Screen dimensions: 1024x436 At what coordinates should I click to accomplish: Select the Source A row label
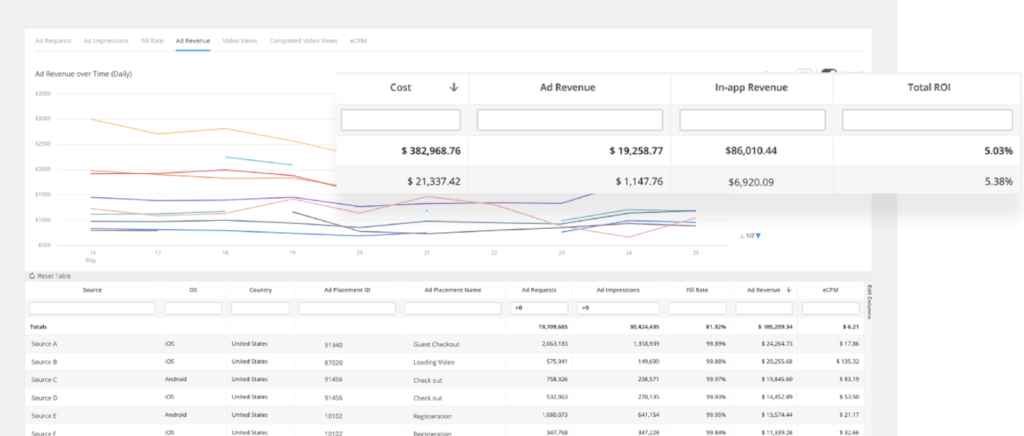(44, 343)
